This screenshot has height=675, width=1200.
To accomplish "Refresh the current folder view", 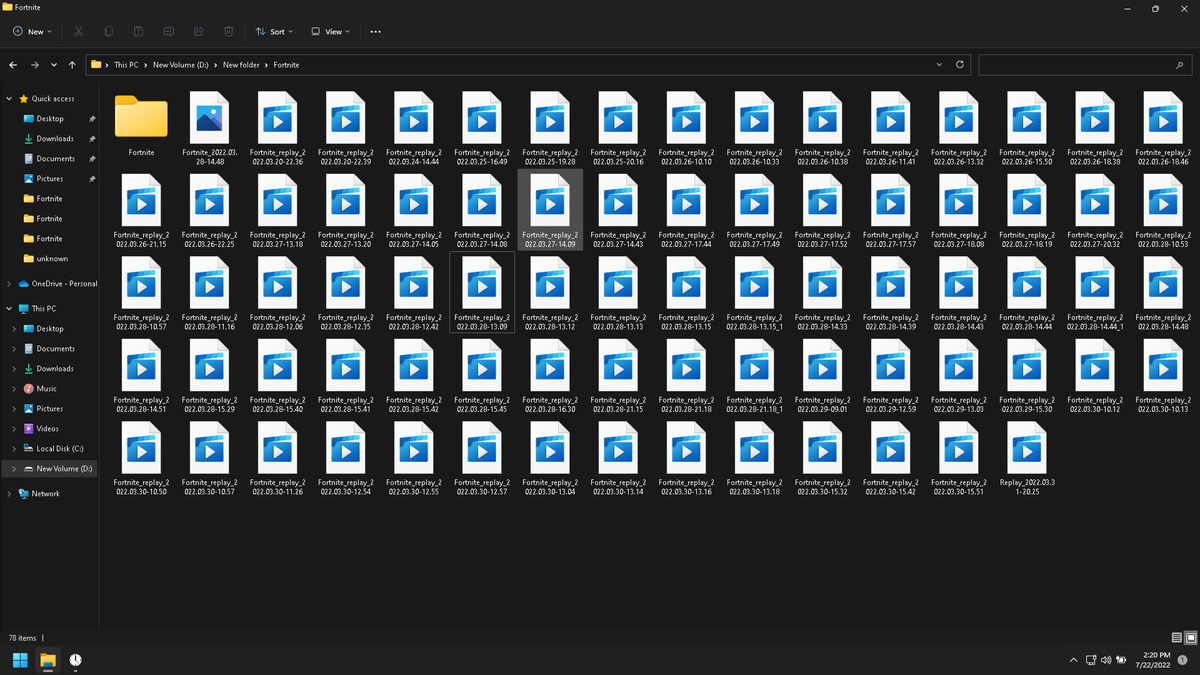I will [960, 64].
